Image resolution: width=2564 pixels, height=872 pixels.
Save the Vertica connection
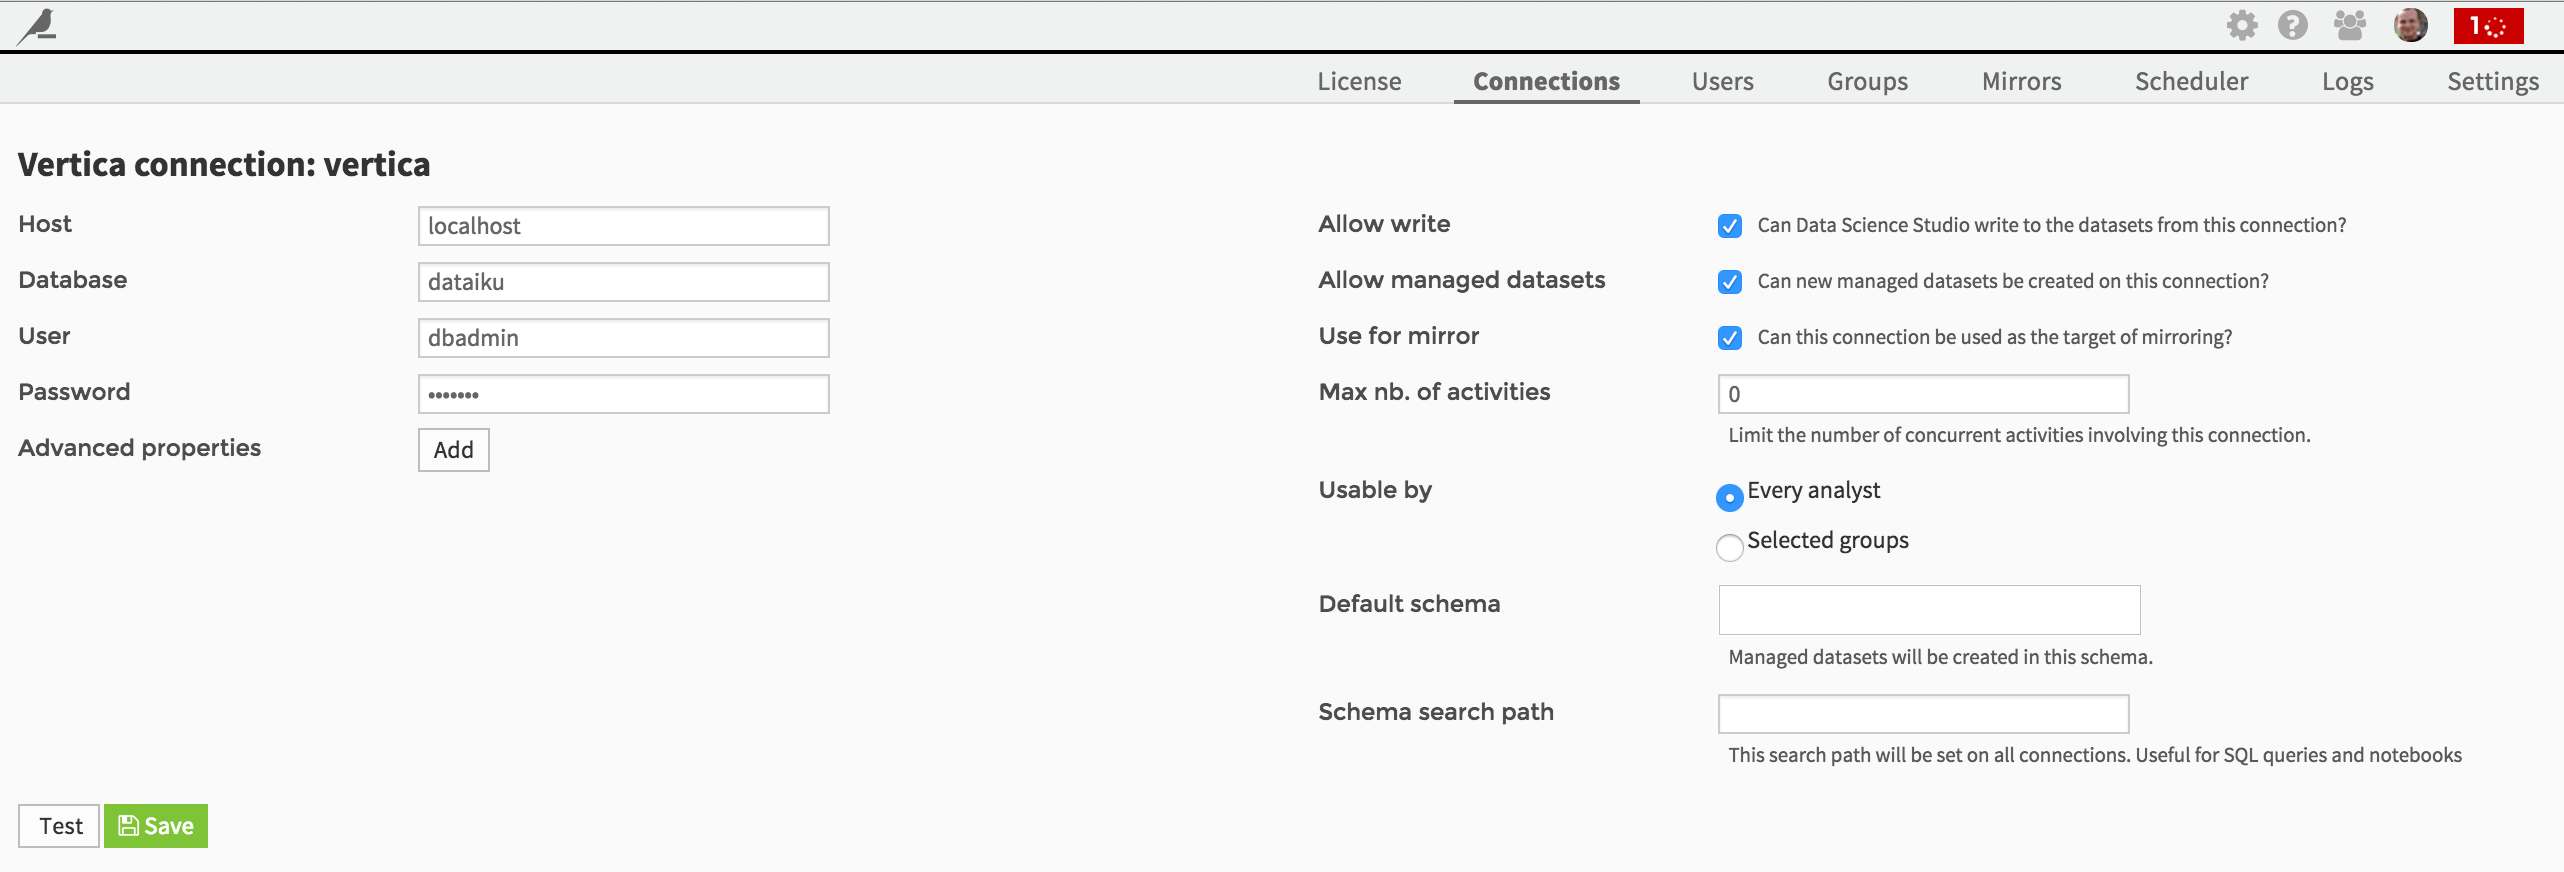(156, 826)
